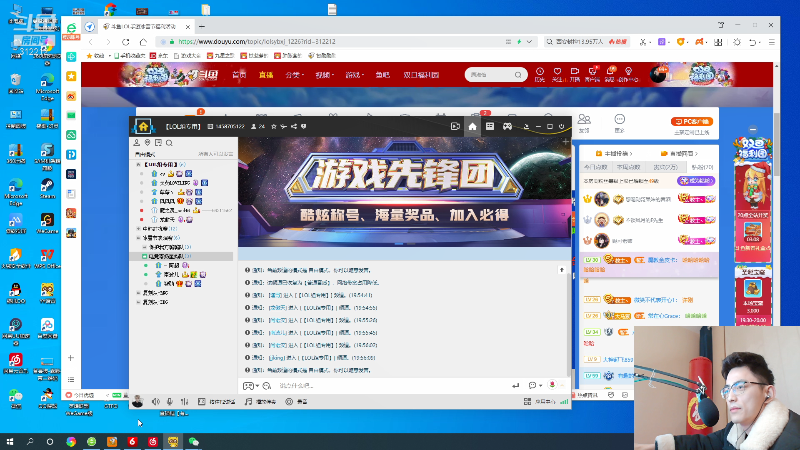Click the scissors screenshot icon in browser toolbar
The width and height of the screenshot is (800, 450).
point(643,42)
